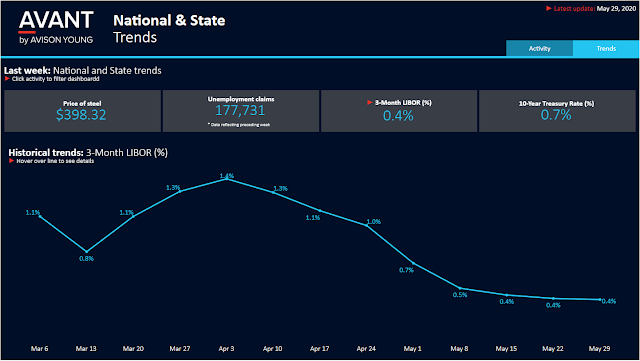Image resolution: width=640 pixels, height=361 pixels.
Task: Click the Historical trends chart title
Action: (88, 153)
